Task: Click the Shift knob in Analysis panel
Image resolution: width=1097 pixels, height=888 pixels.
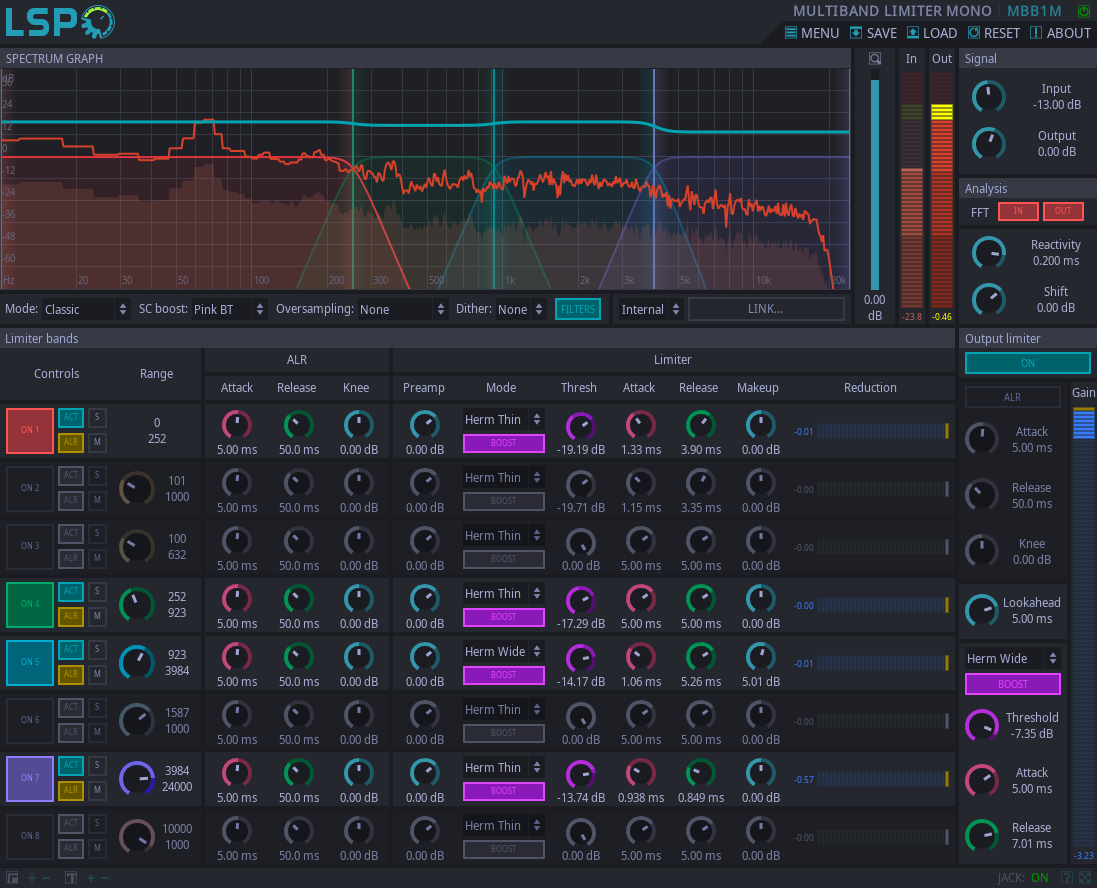Action: pos(989,299)
